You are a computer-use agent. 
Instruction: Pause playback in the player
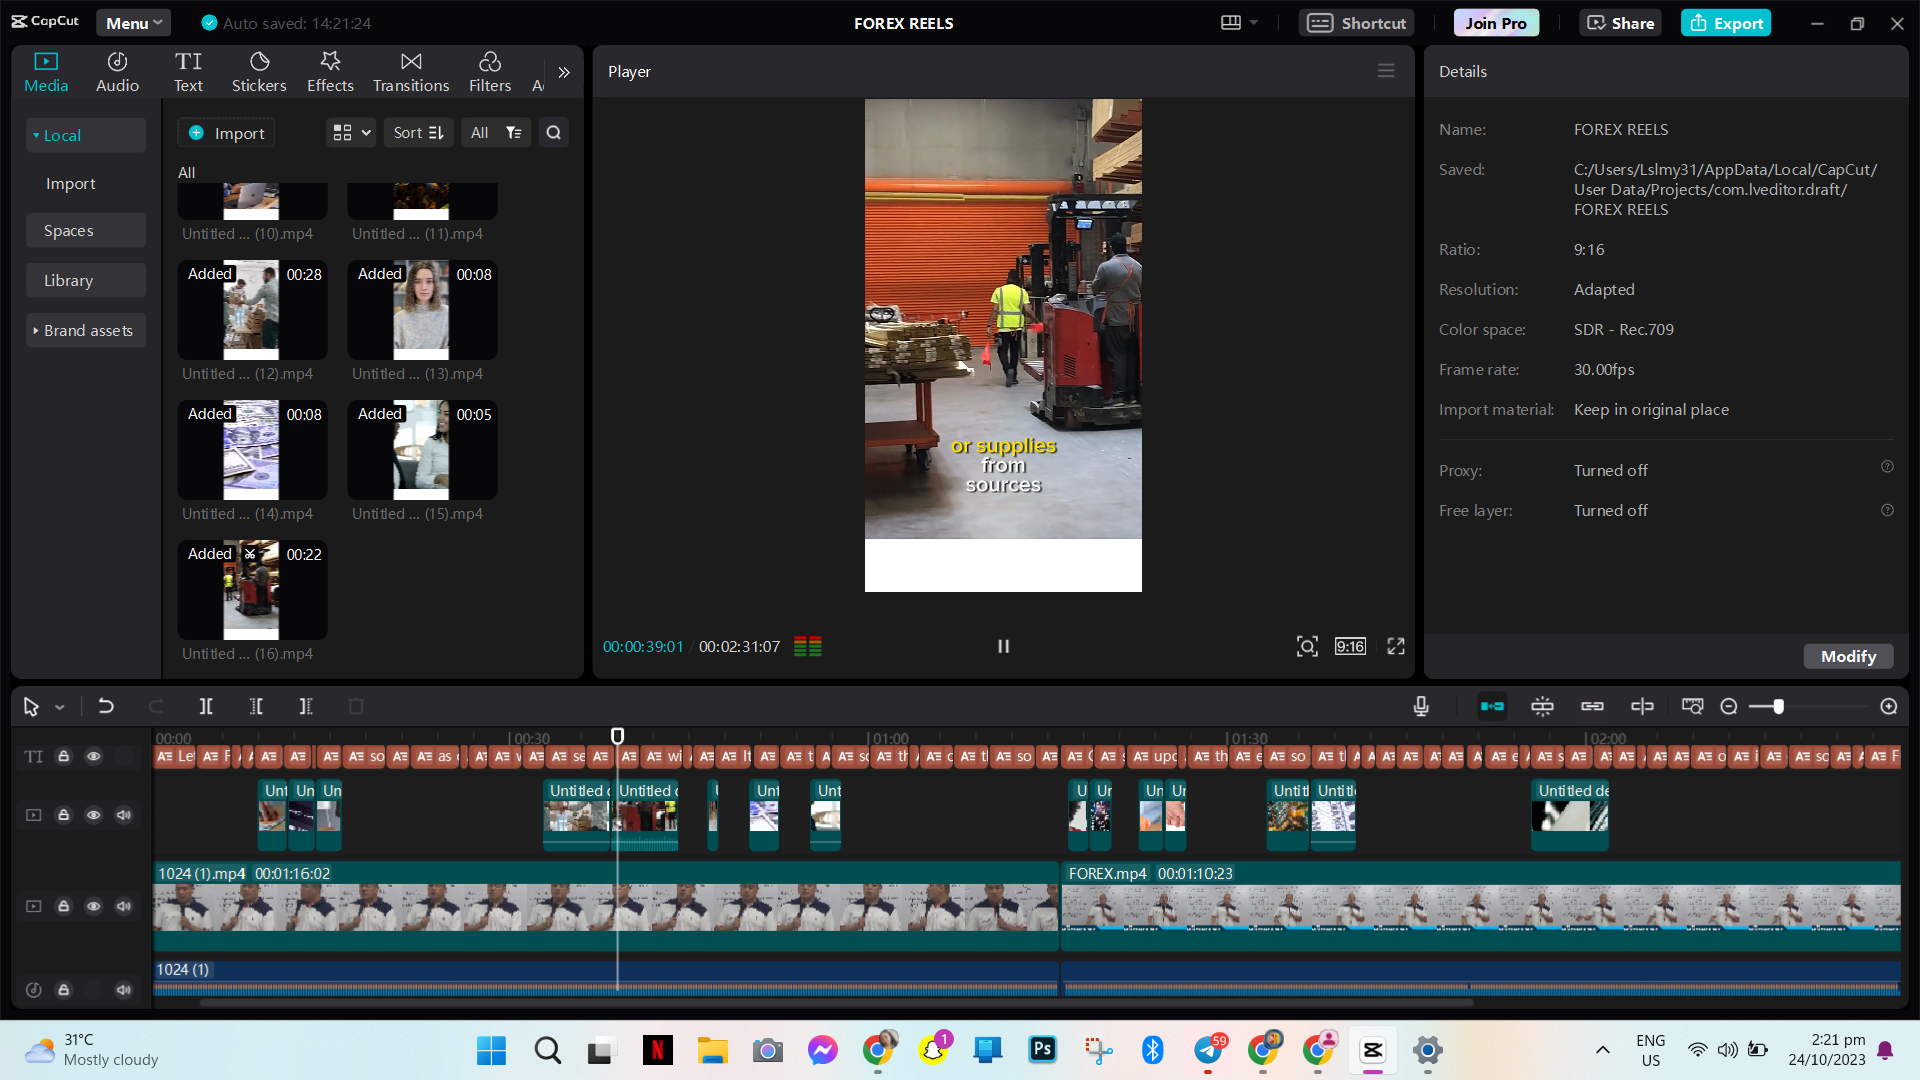tap(1003, 647)
